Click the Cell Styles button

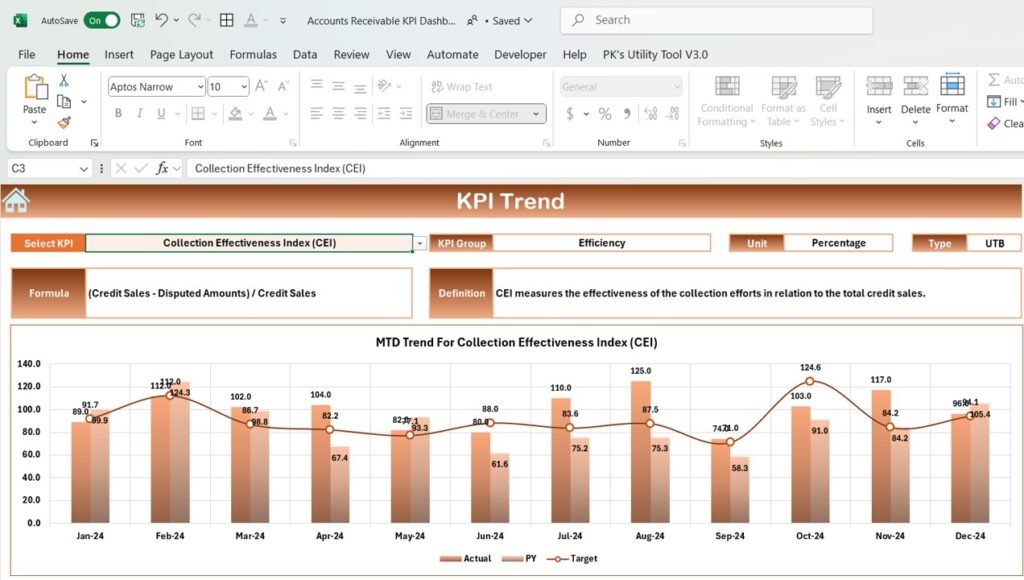coord(829,104)
